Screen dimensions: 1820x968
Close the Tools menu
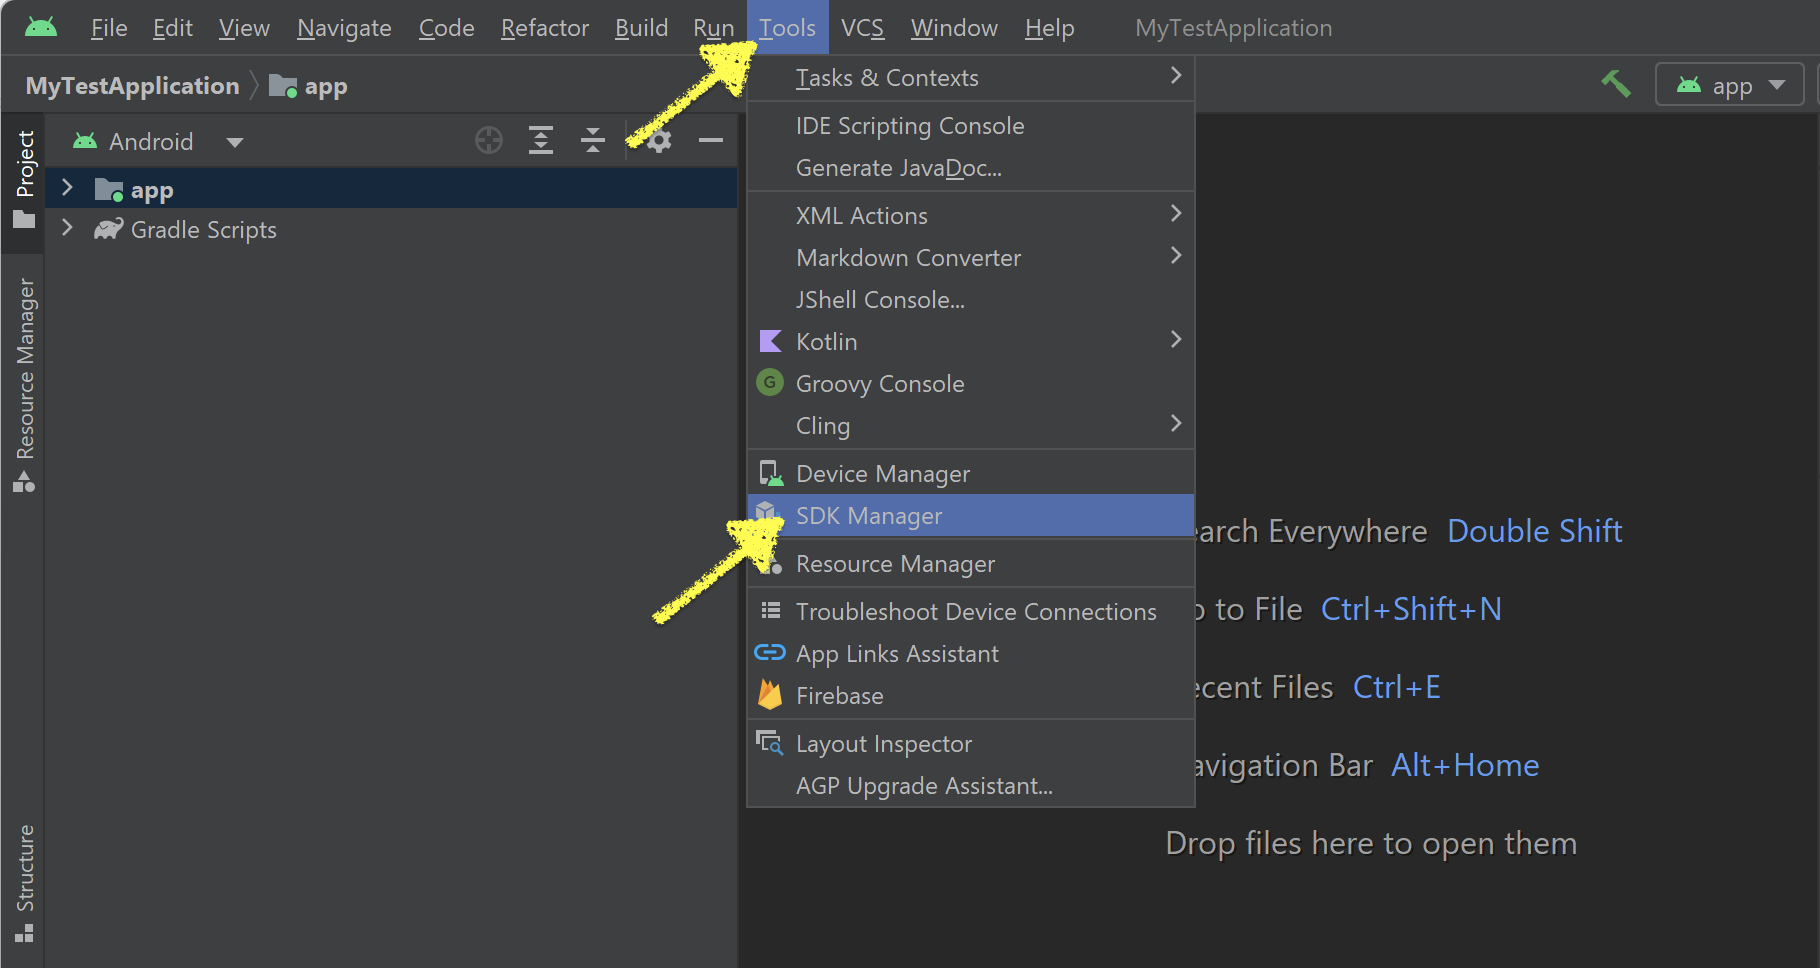click(787, 28)
